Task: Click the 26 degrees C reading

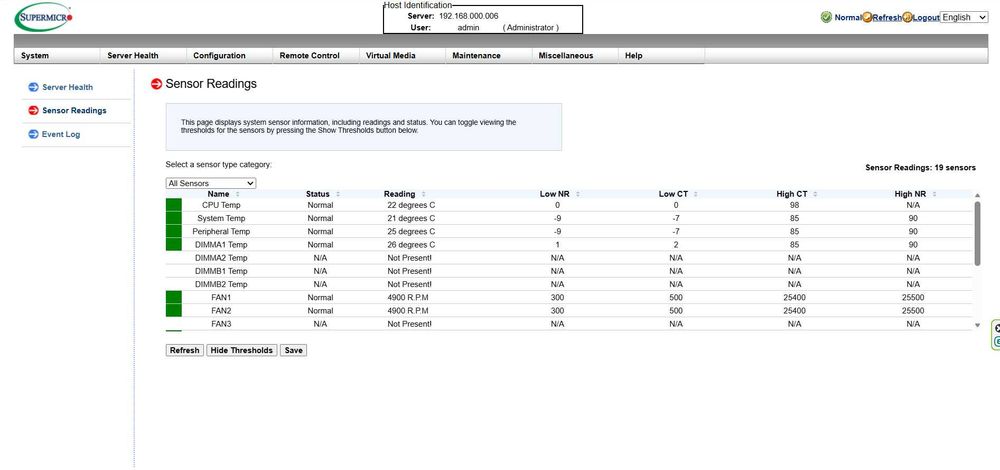Action: point(411,245)
